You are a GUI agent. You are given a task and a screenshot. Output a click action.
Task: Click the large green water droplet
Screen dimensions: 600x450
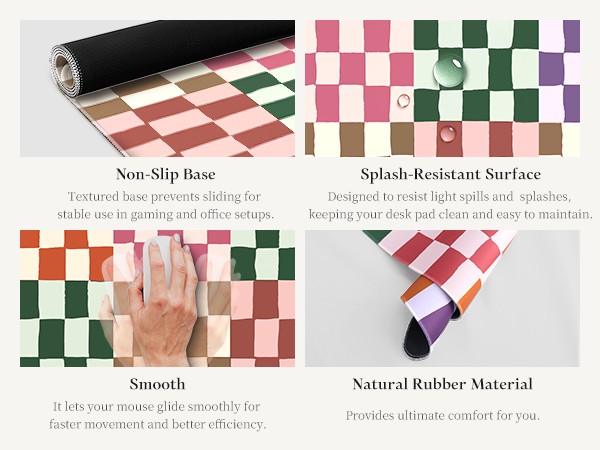(x=450, y=70)
